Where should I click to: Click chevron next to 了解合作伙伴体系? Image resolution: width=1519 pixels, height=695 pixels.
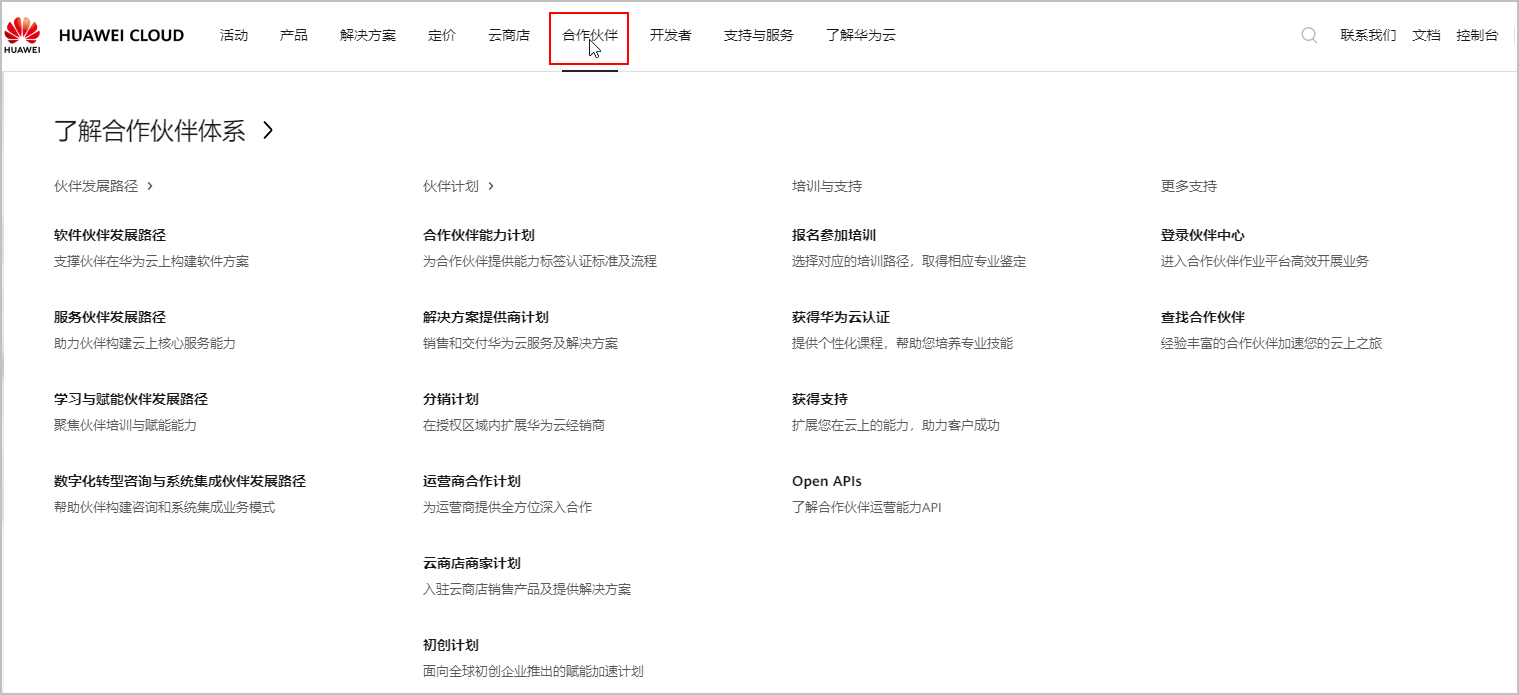point(267,130)
